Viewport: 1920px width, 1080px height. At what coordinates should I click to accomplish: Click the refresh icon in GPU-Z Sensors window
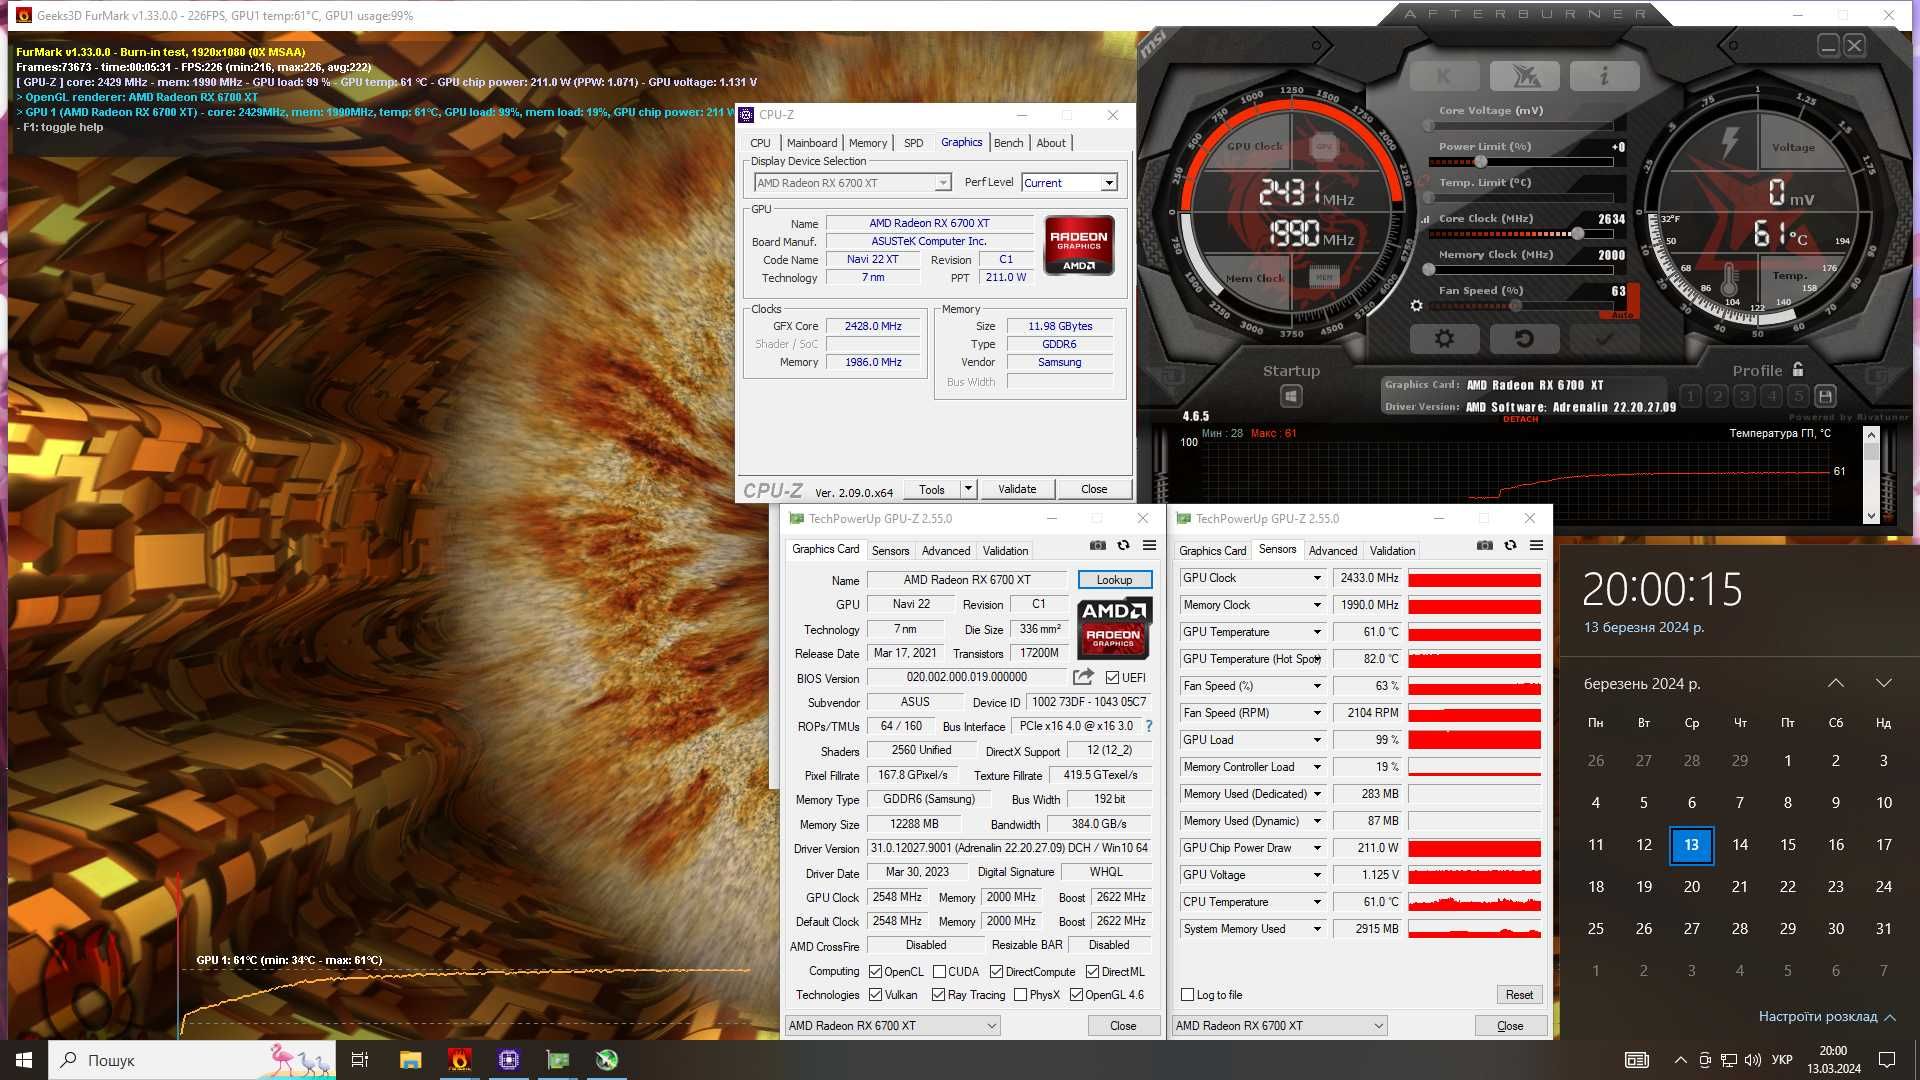coord(1511,545)
